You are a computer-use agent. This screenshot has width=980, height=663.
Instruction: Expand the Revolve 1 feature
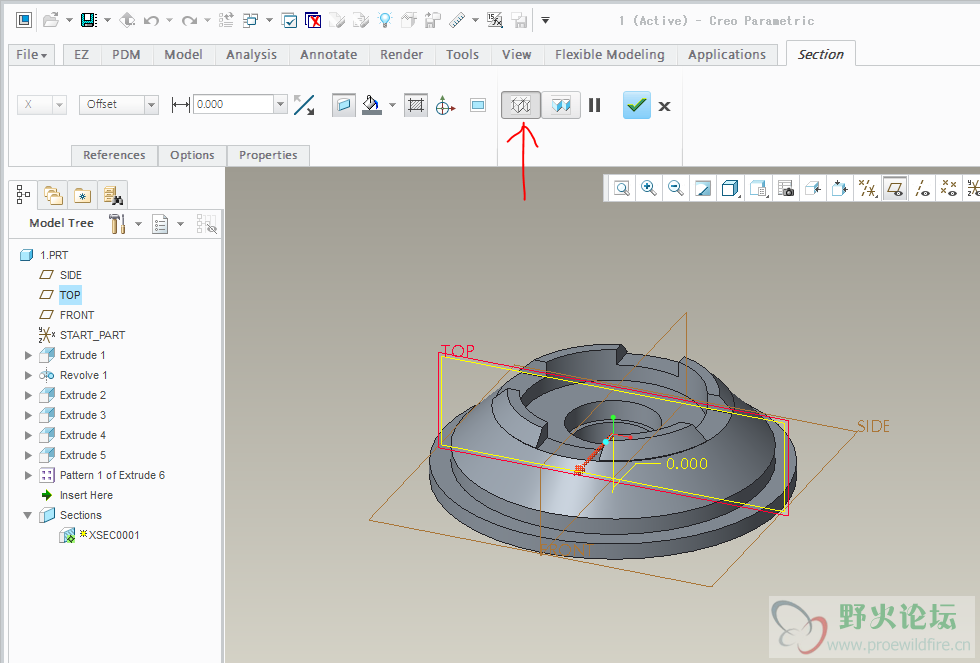[x=28, y=375]
